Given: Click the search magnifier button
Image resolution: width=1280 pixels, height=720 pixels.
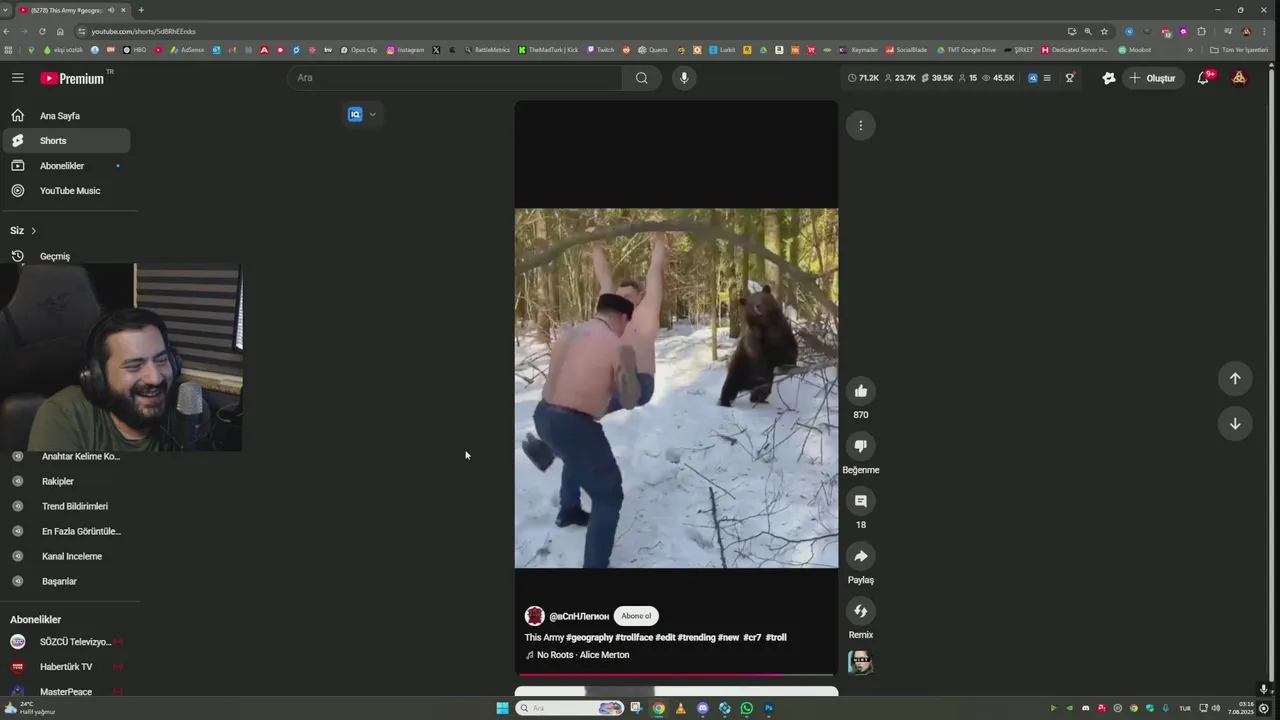Looking at the screenshot, I should (x=641, y=78).
